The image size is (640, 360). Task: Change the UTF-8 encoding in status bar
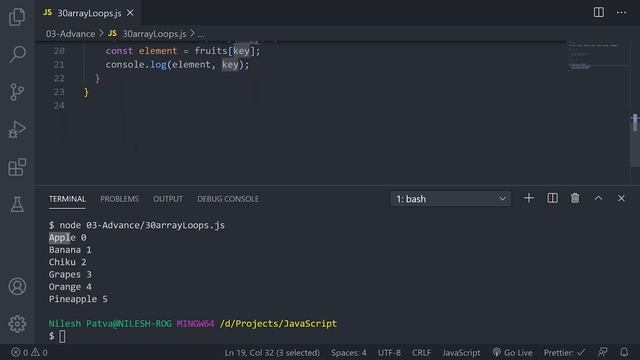[389, 353]
